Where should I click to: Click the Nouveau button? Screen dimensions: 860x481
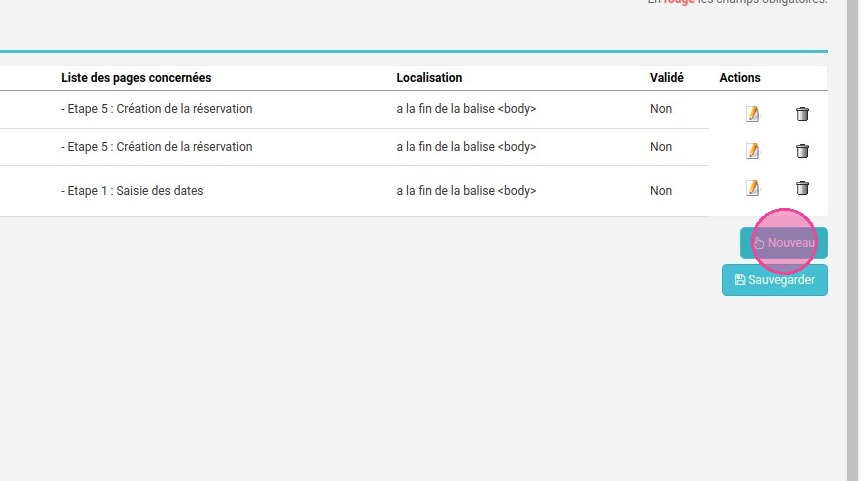pos(784,243)
